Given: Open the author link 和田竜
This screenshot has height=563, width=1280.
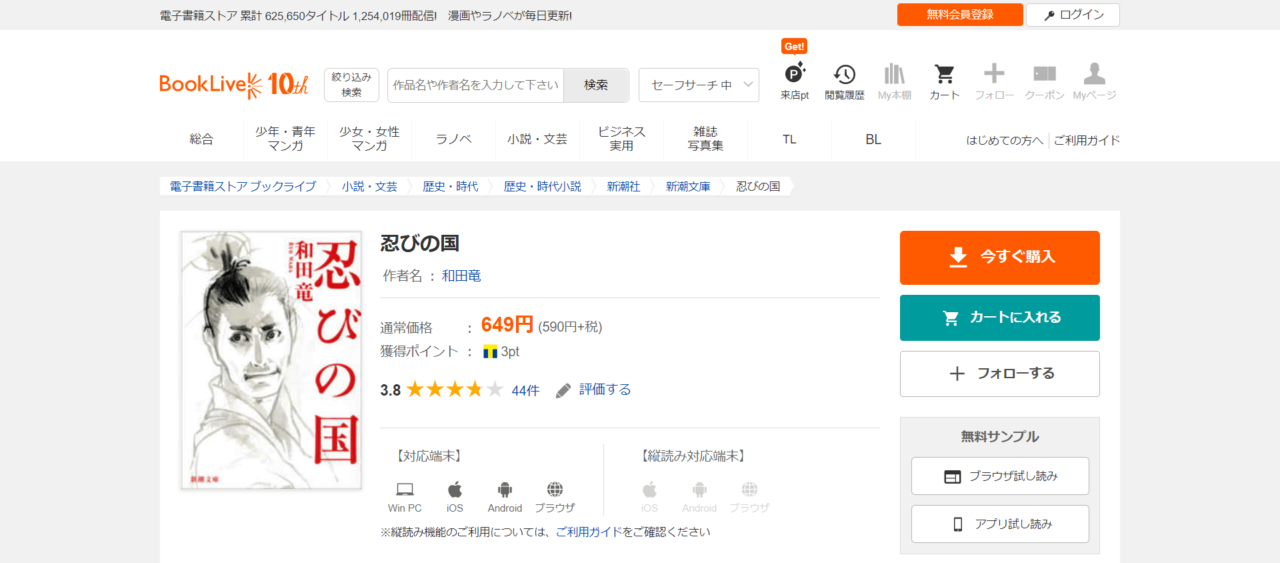Looking at the screenshot, I should click(x=461, y=276).
